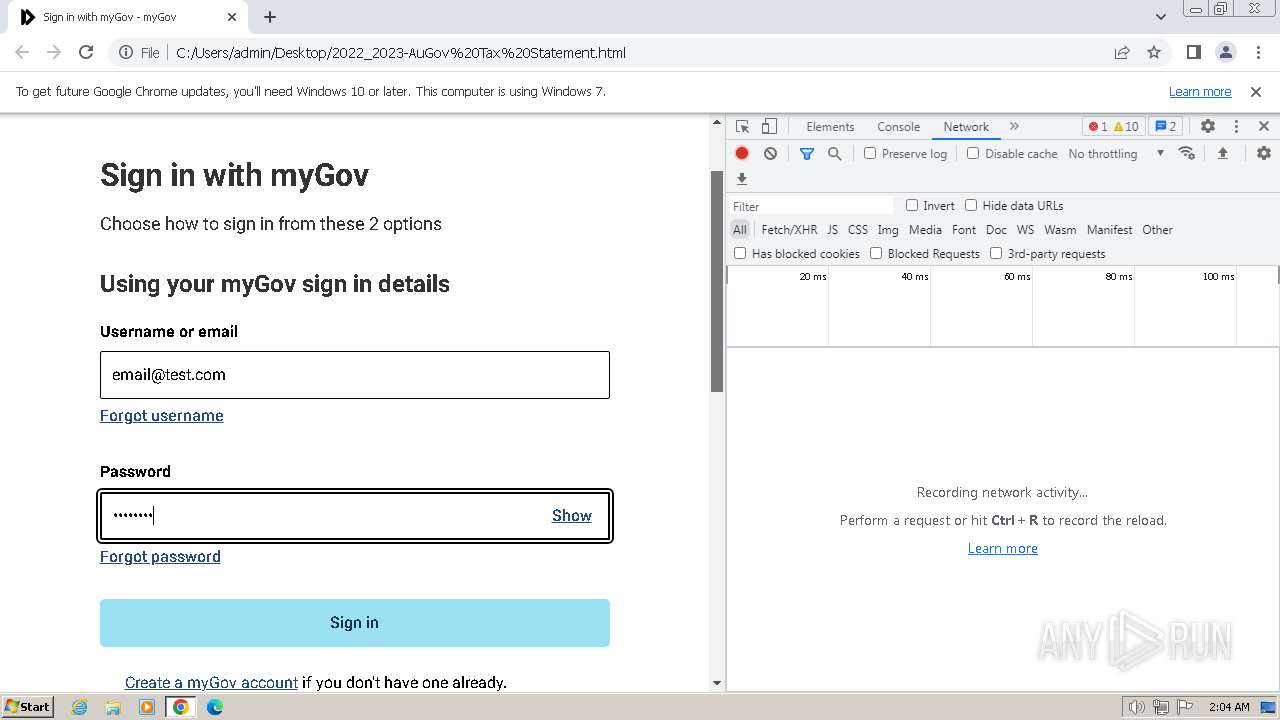
Task: Bookmark this page with the star icon
Action: 1154,53
